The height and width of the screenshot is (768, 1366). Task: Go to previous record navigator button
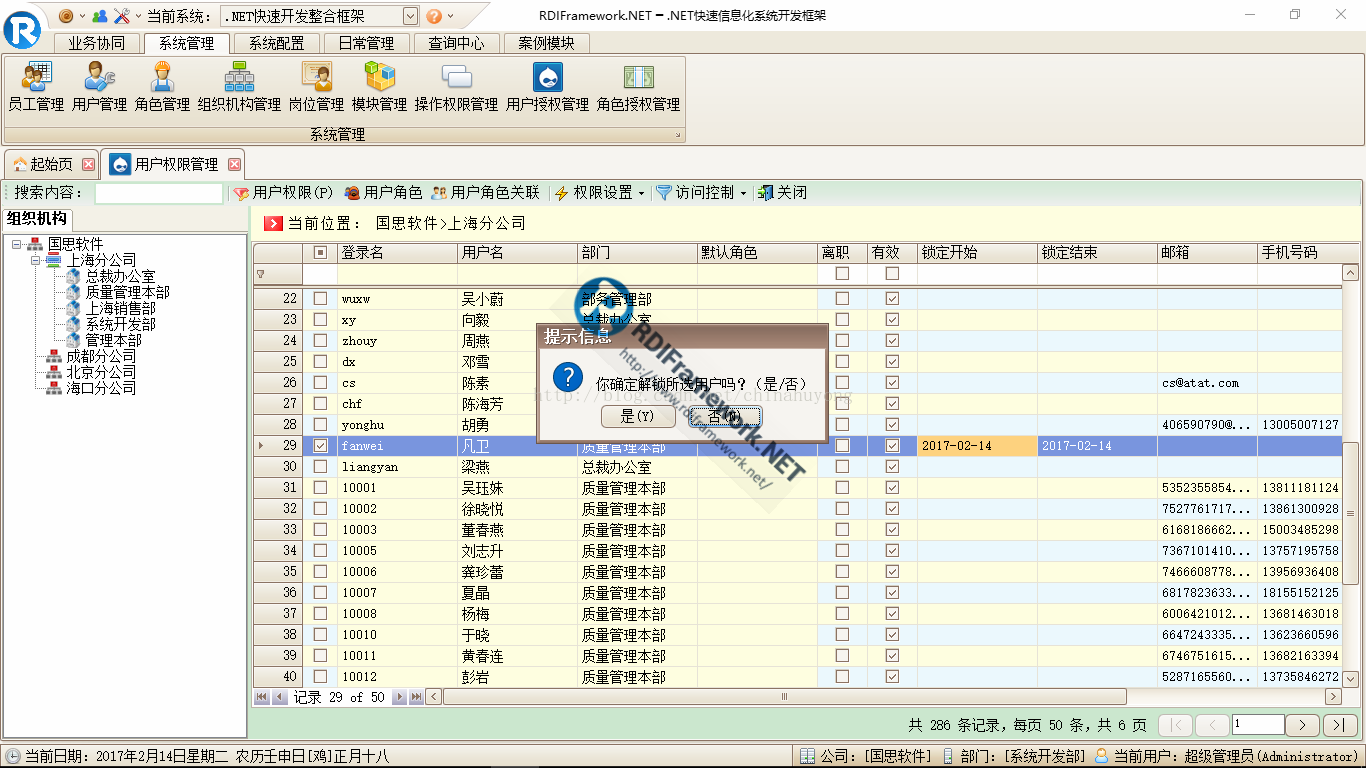pyautogui.click(x=279, y=697)
